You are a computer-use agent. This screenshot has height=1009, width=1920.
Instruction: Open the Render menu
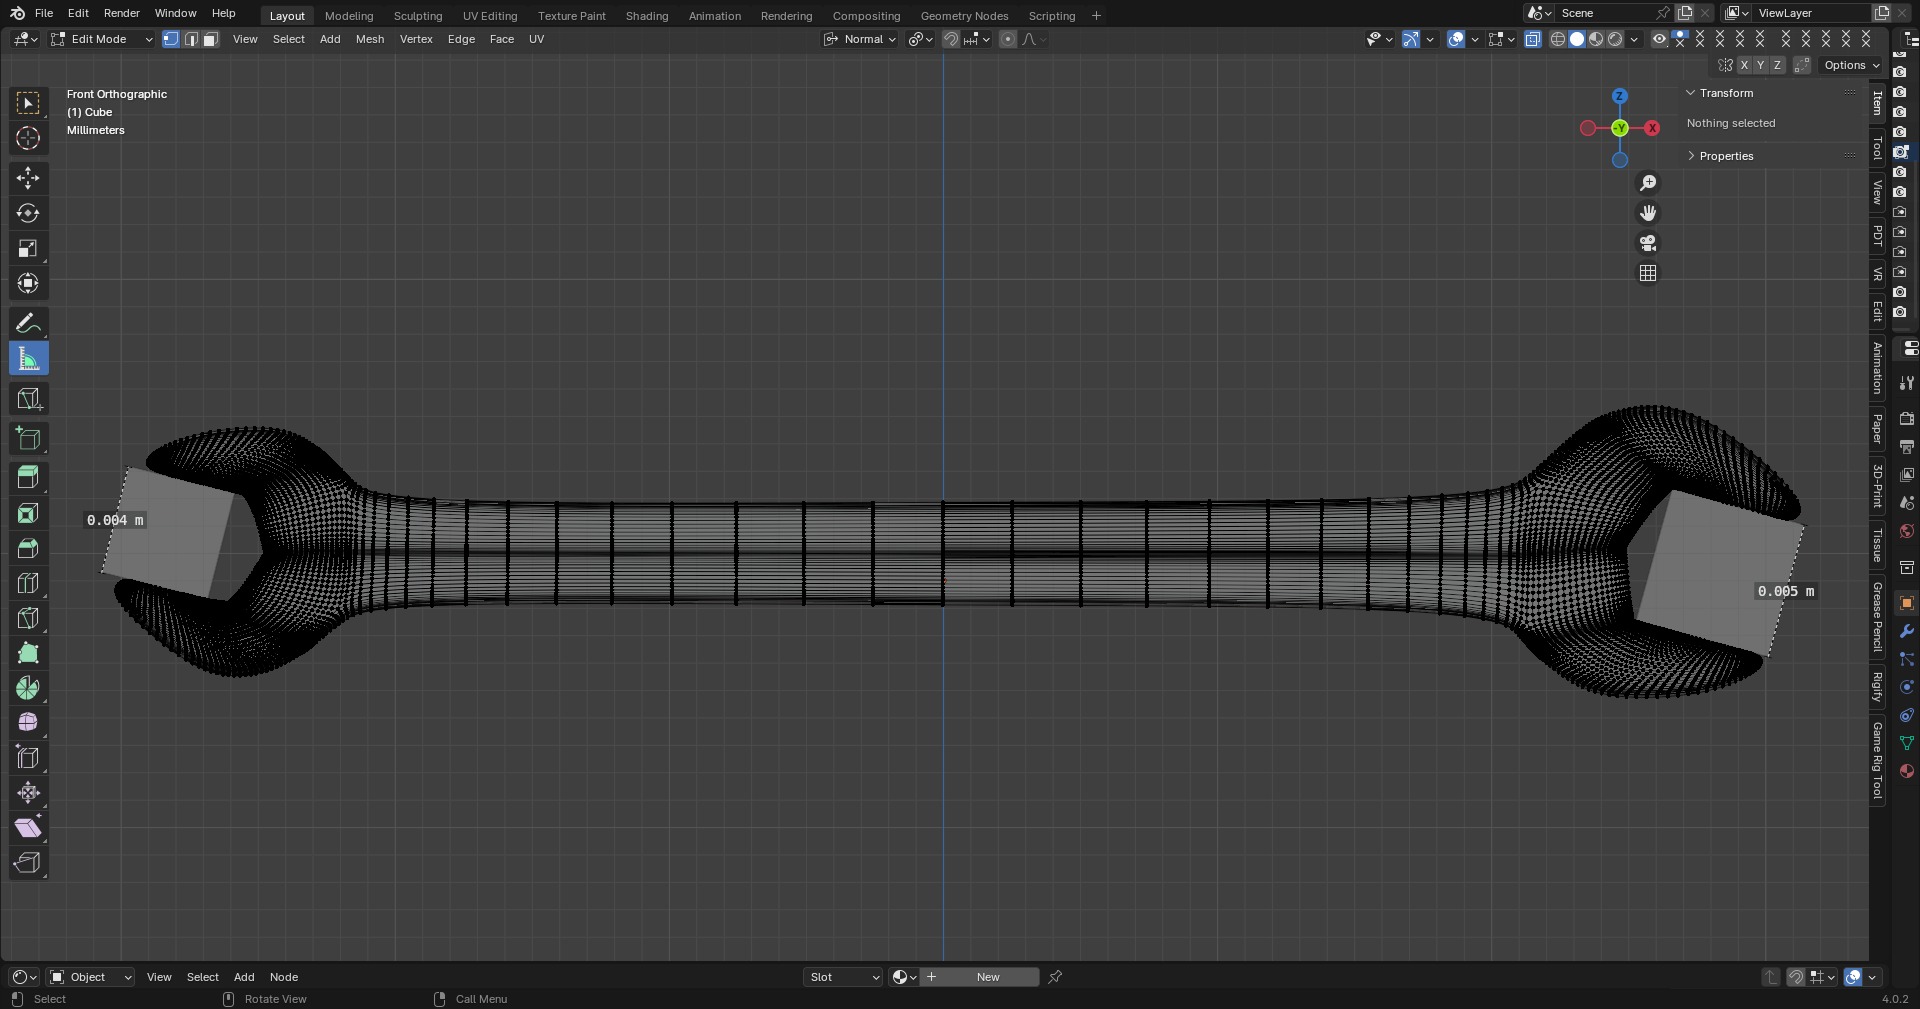coord(122,13)
